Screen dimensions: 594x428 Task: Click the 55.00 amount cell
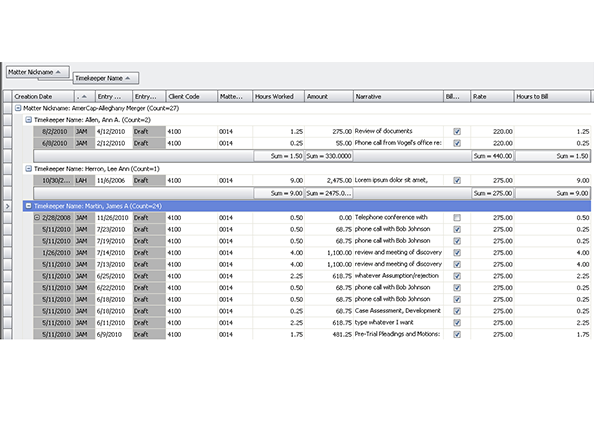(329, 143)
